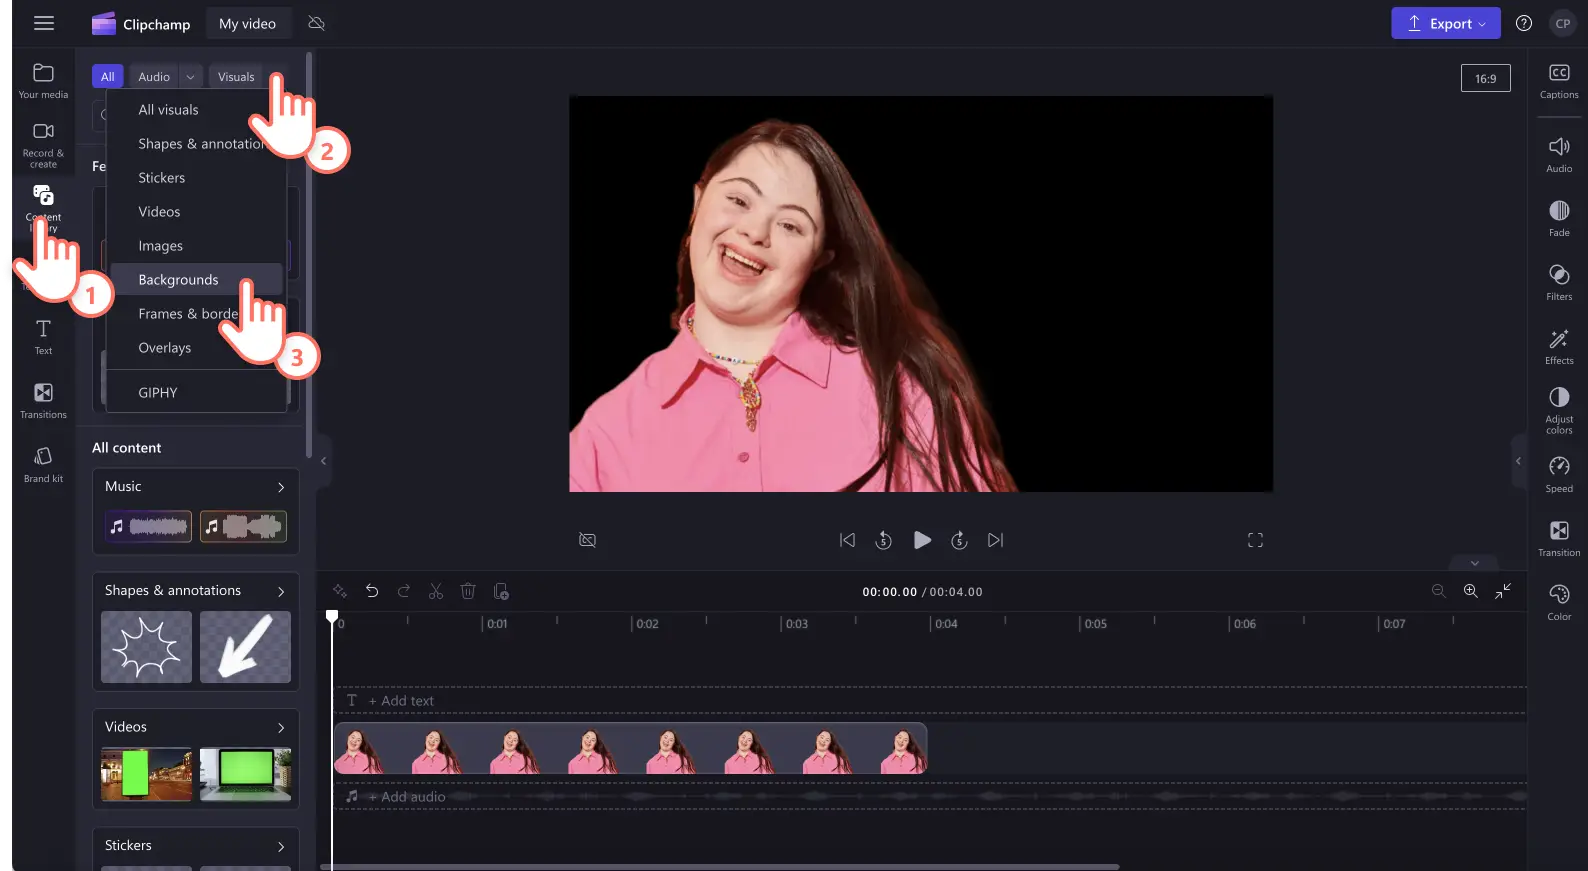Image resolution: width=1588 pixels, height=871 pixels.
Task: Click the Export button
Action: (x=1445, y=23)
